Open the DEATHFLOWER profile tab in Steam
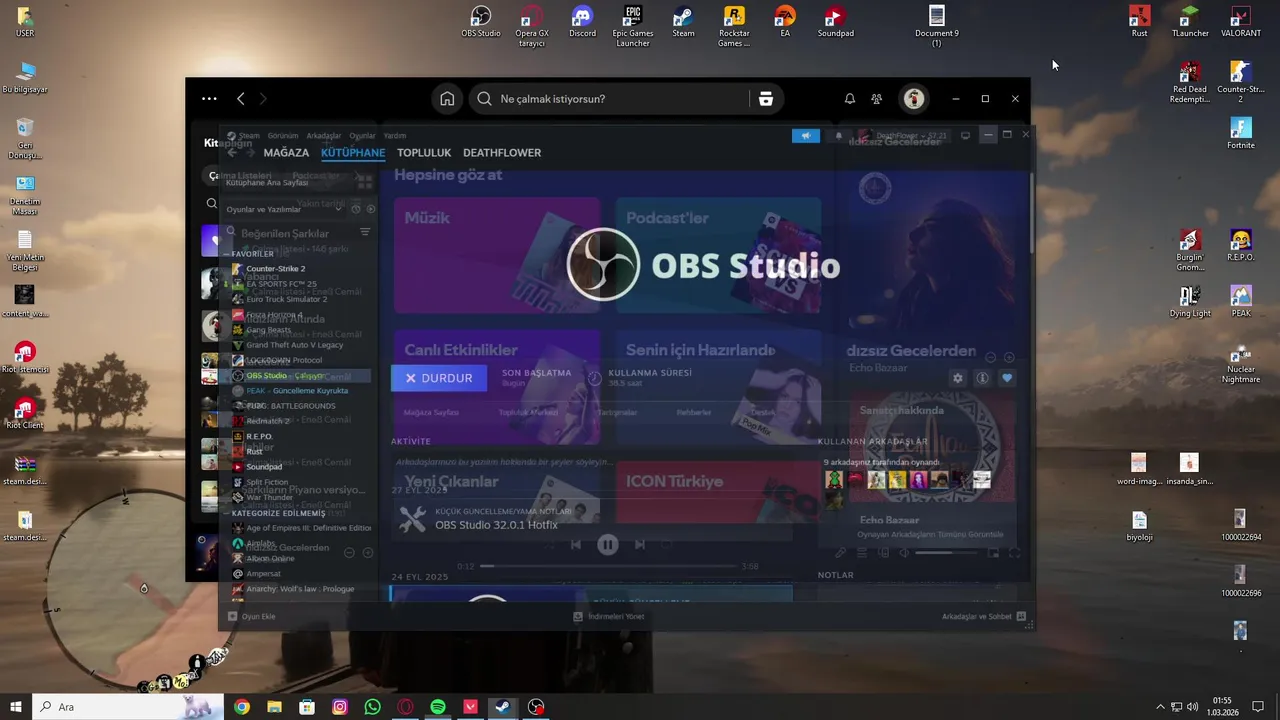This screenshot has width=1280, height=720. 502,153
